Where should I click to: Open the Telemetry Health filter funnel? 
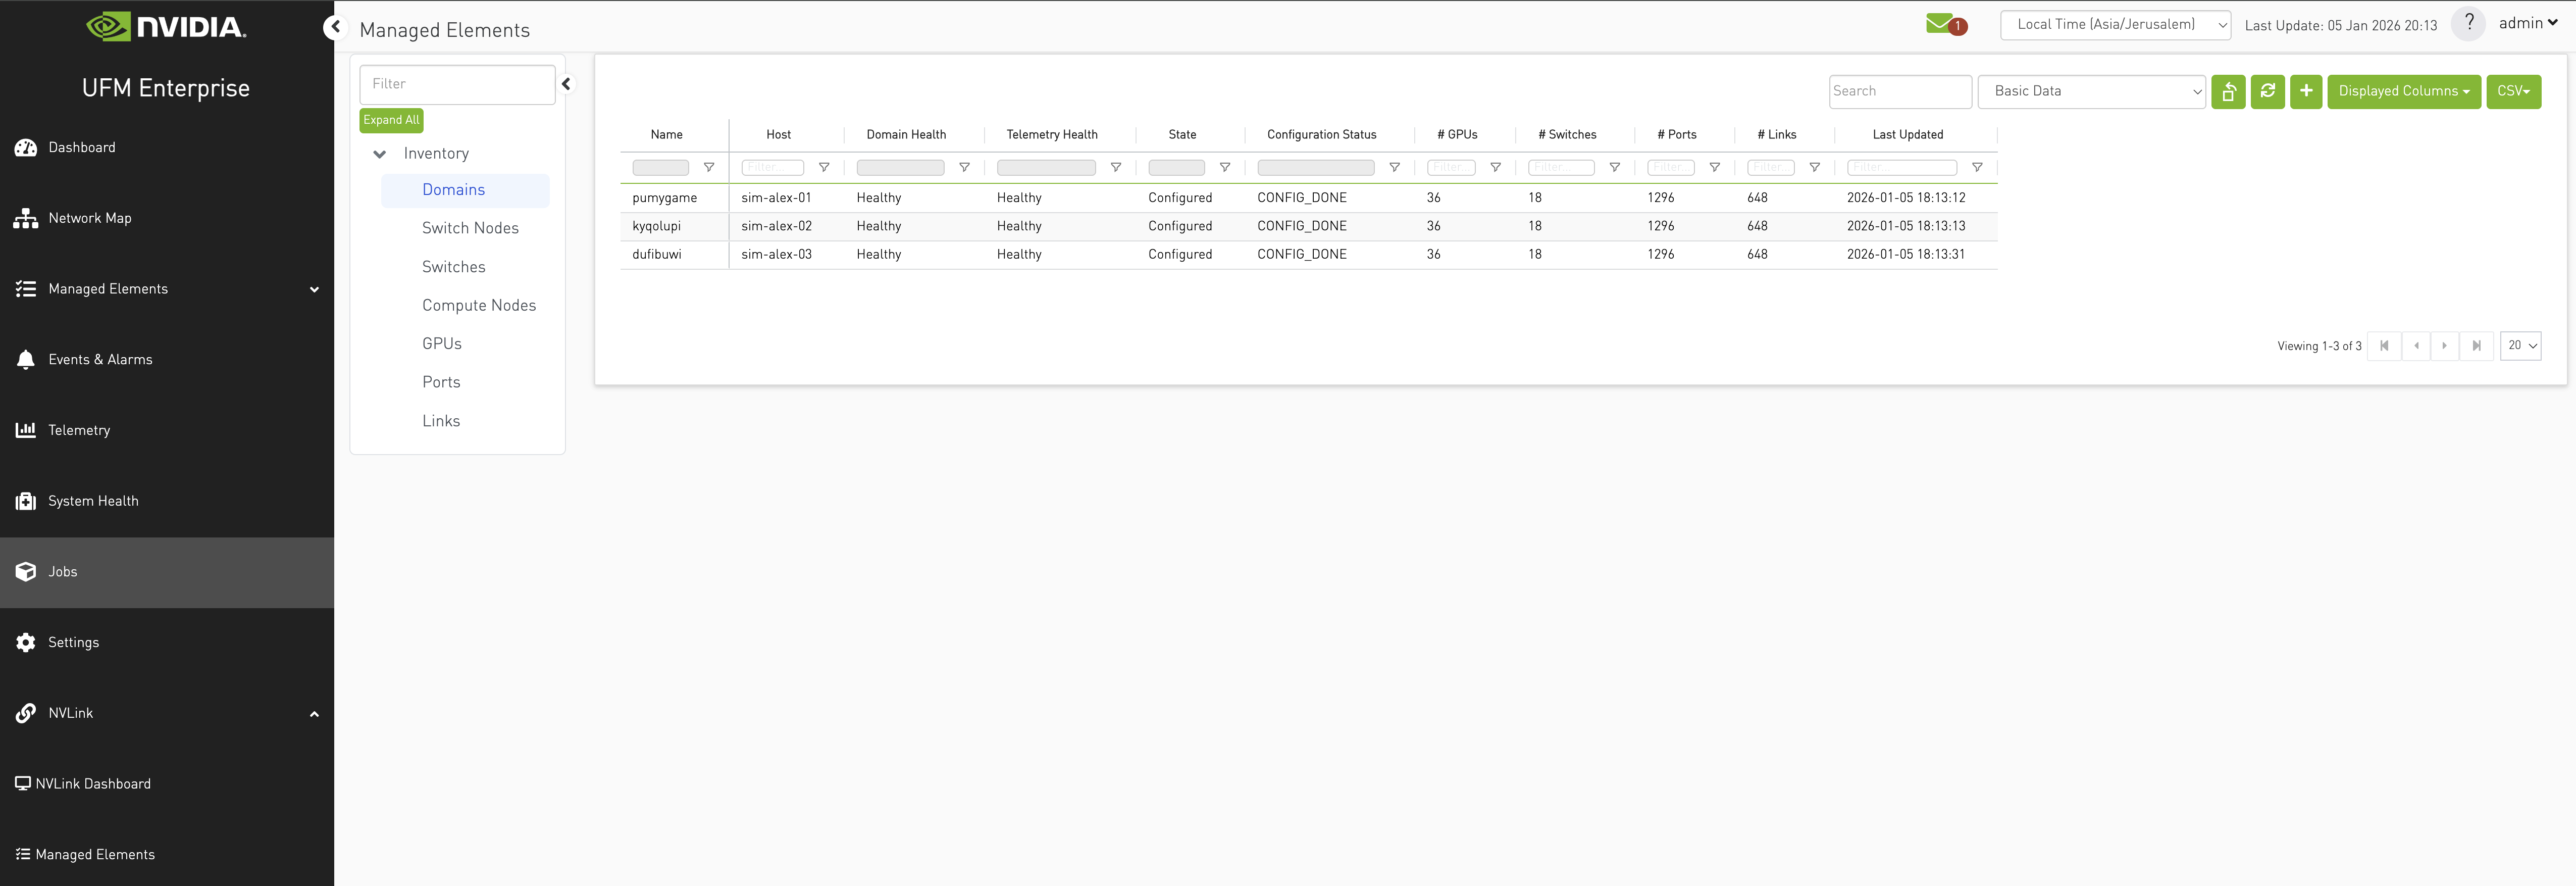pos(1116,168)
